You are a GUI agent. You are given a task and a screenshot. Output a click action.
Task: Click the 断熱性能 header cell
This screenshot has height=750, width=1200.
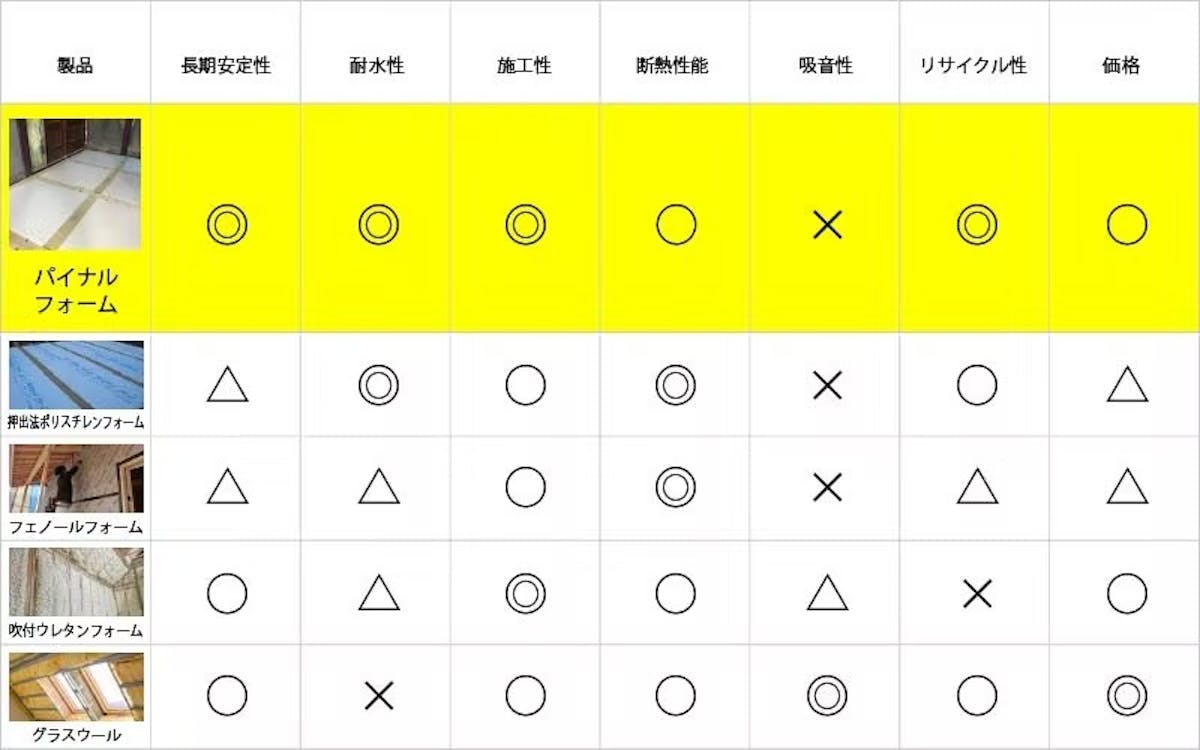(x=675, y=67)
